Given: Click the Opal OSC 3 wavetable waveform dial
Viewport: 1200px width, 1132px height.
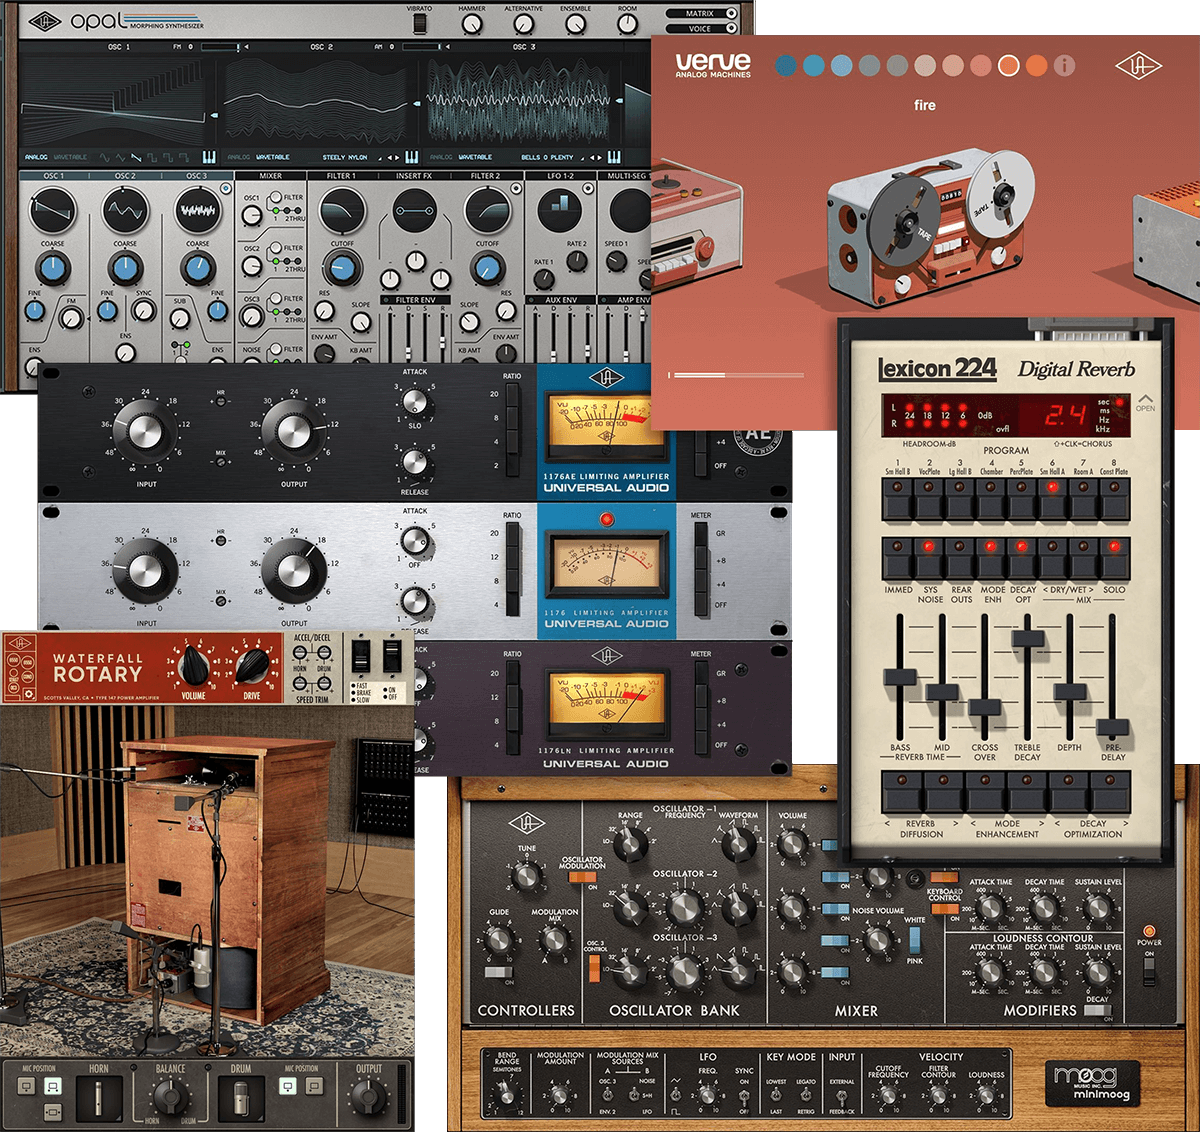Looking at the screenshot, I should click(198, 210).
